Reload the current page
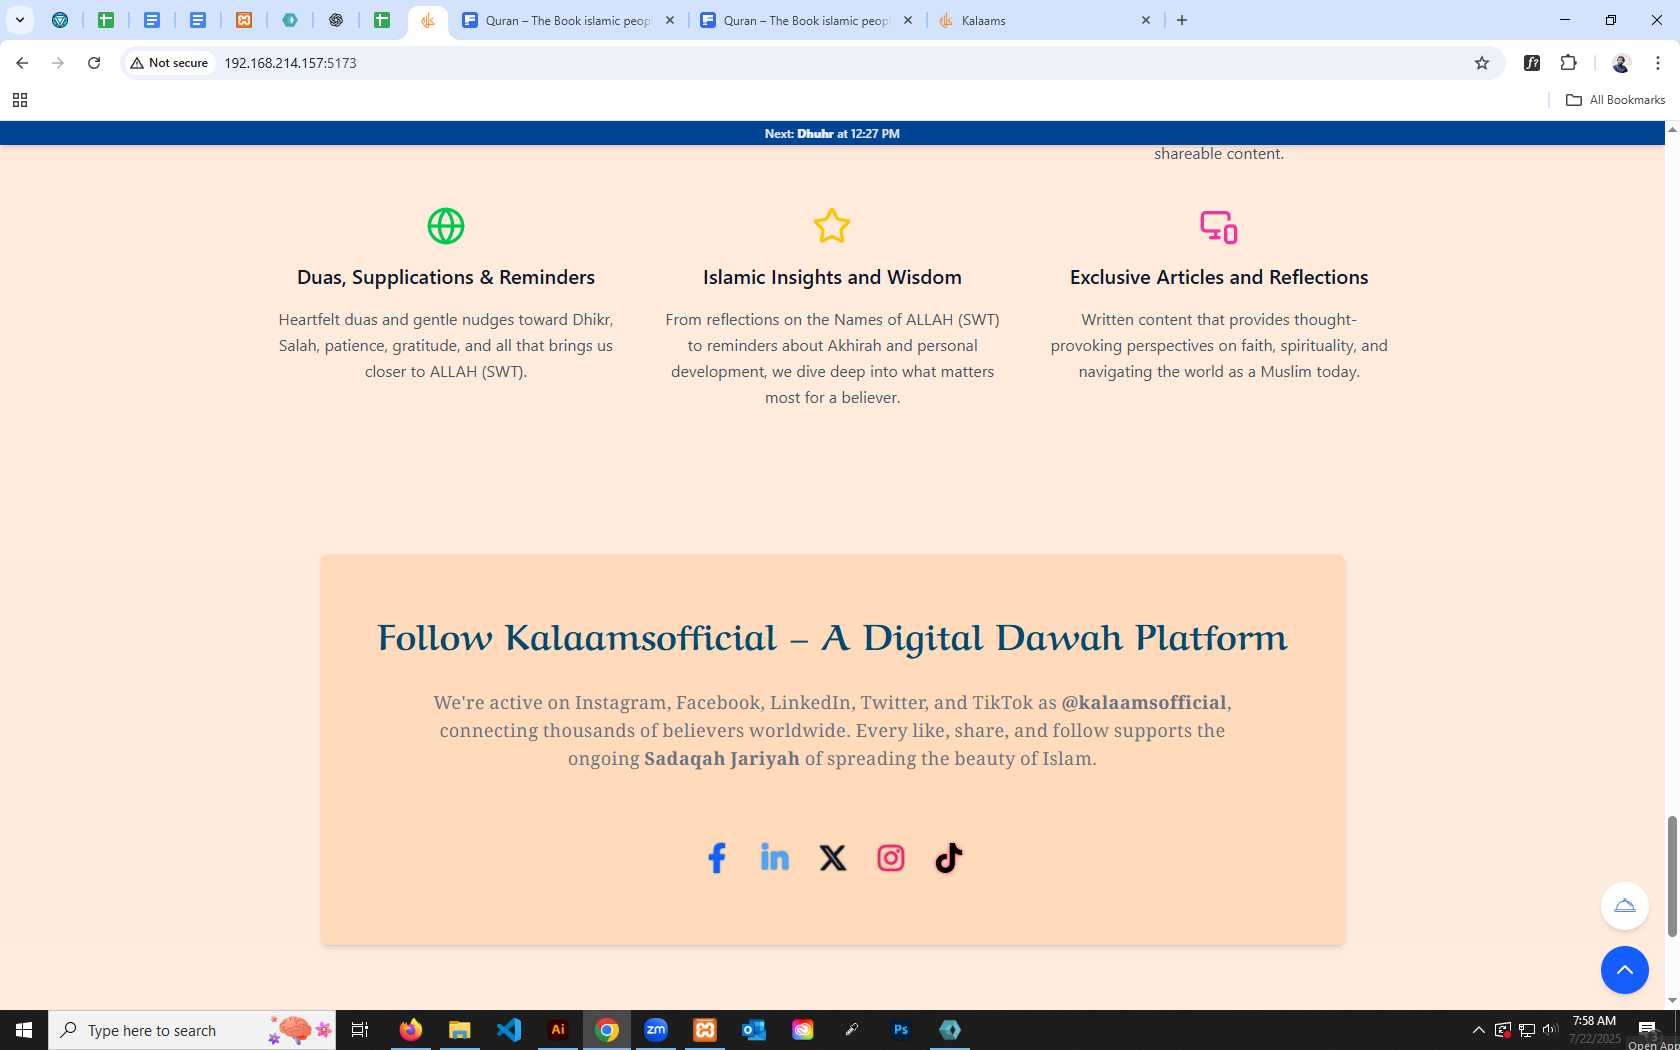Screen dimensions: 1680x1050 click(94, 63)
